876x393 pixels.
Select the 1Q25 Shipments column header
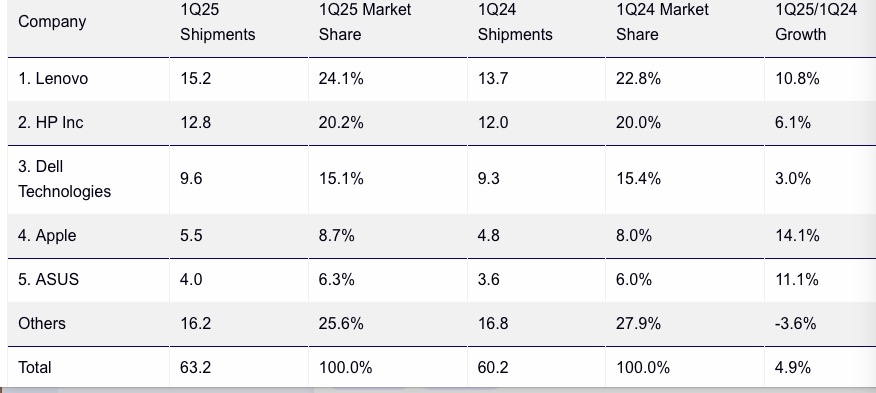[217, 22]
